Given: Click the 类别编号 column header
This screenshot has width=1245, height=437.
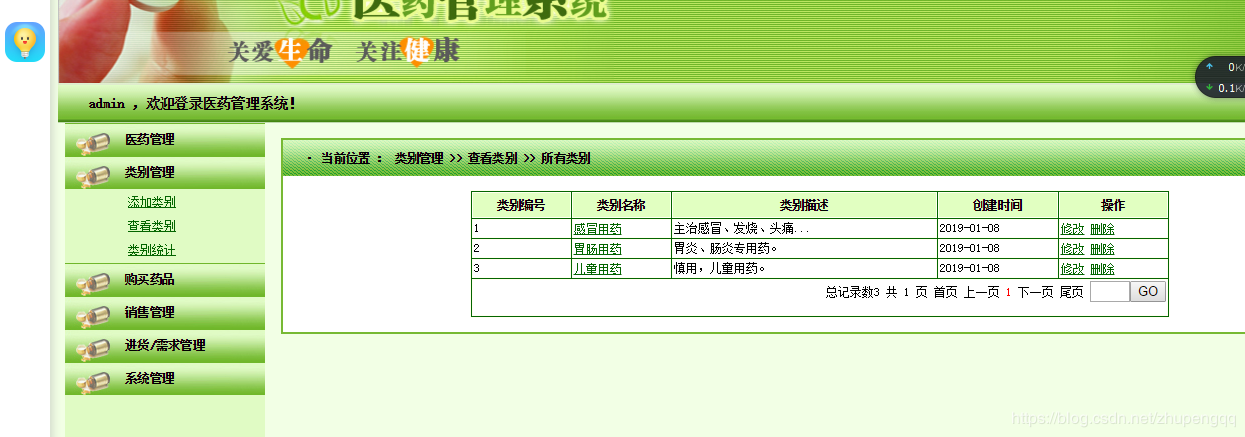Looking at the screenshot, I should (x=521, y=205).
